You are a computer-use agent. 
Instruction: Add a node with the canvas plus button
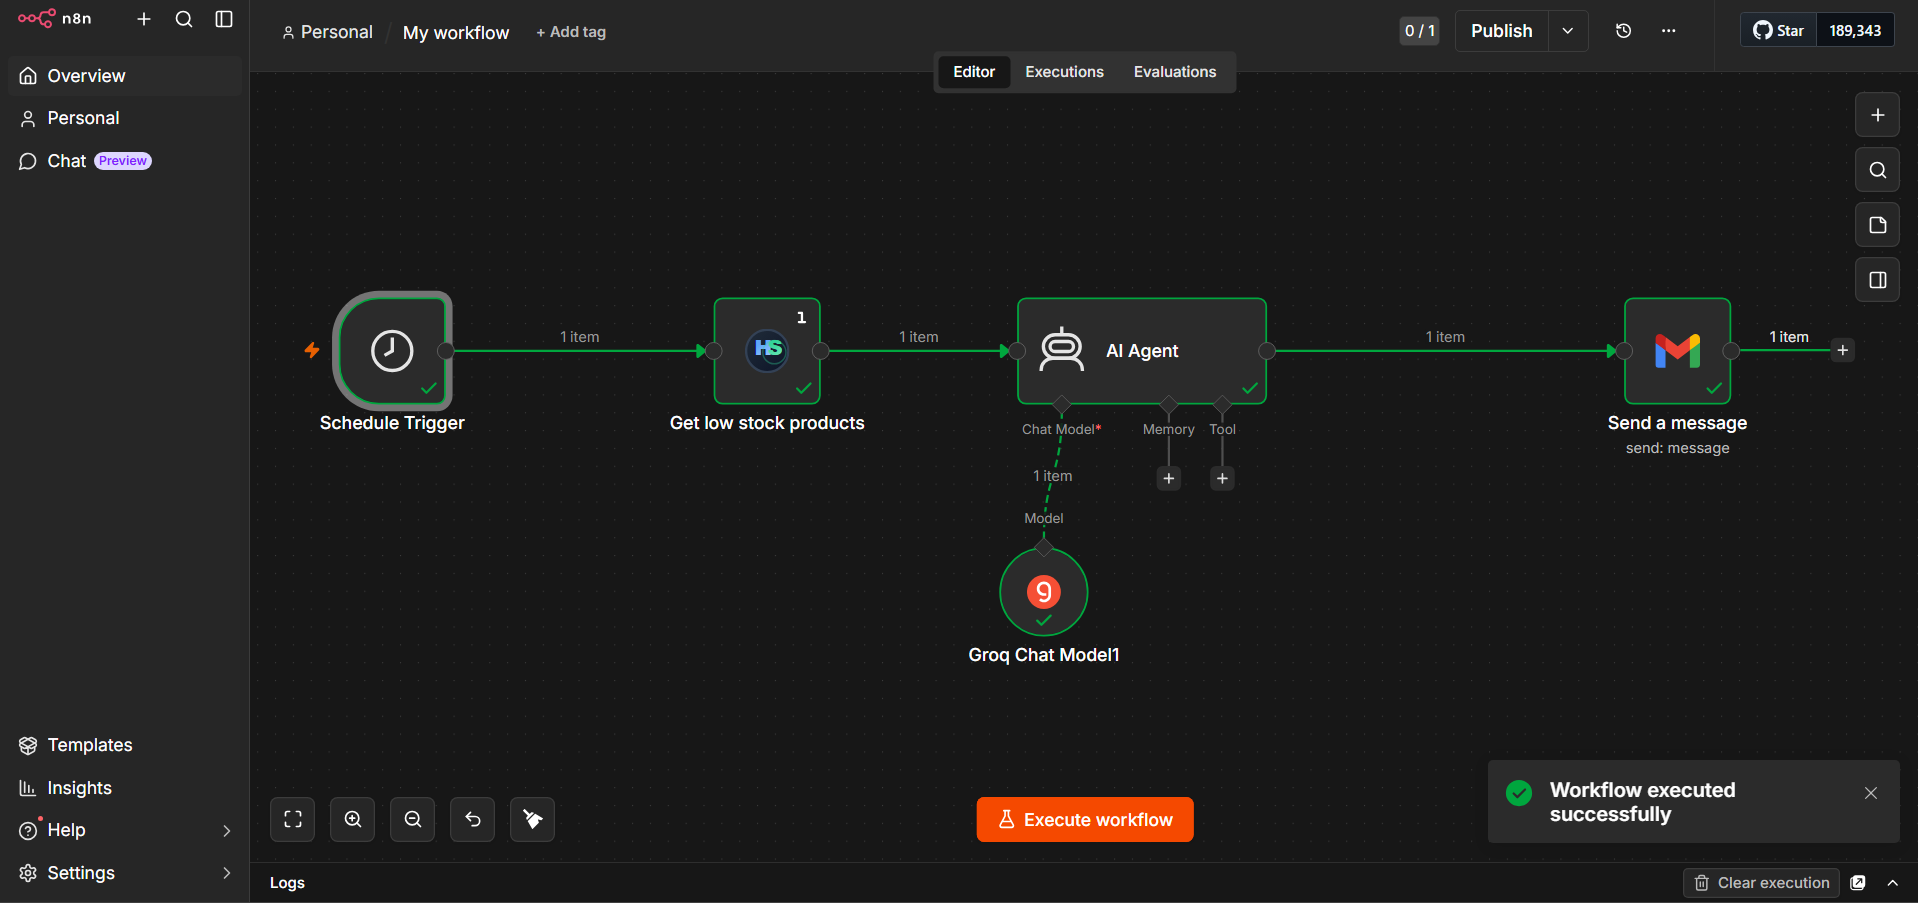(x=1877, y=115)
